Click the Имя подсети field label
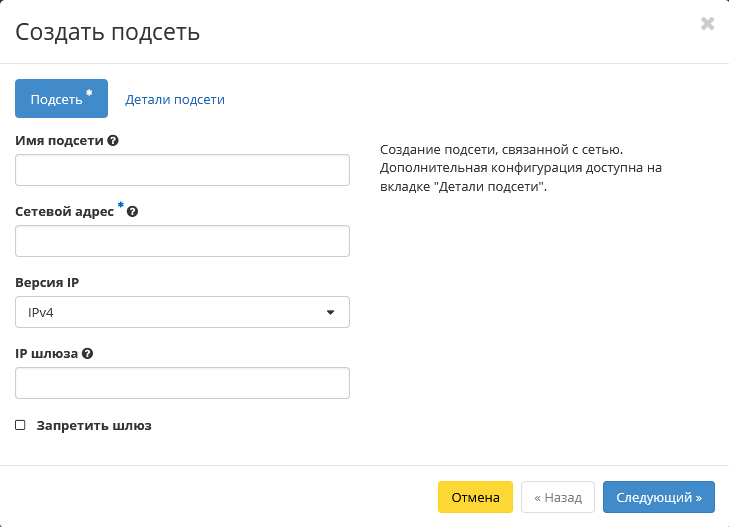Viewport: 729px width, 527px height. click(x=59, y=141)
